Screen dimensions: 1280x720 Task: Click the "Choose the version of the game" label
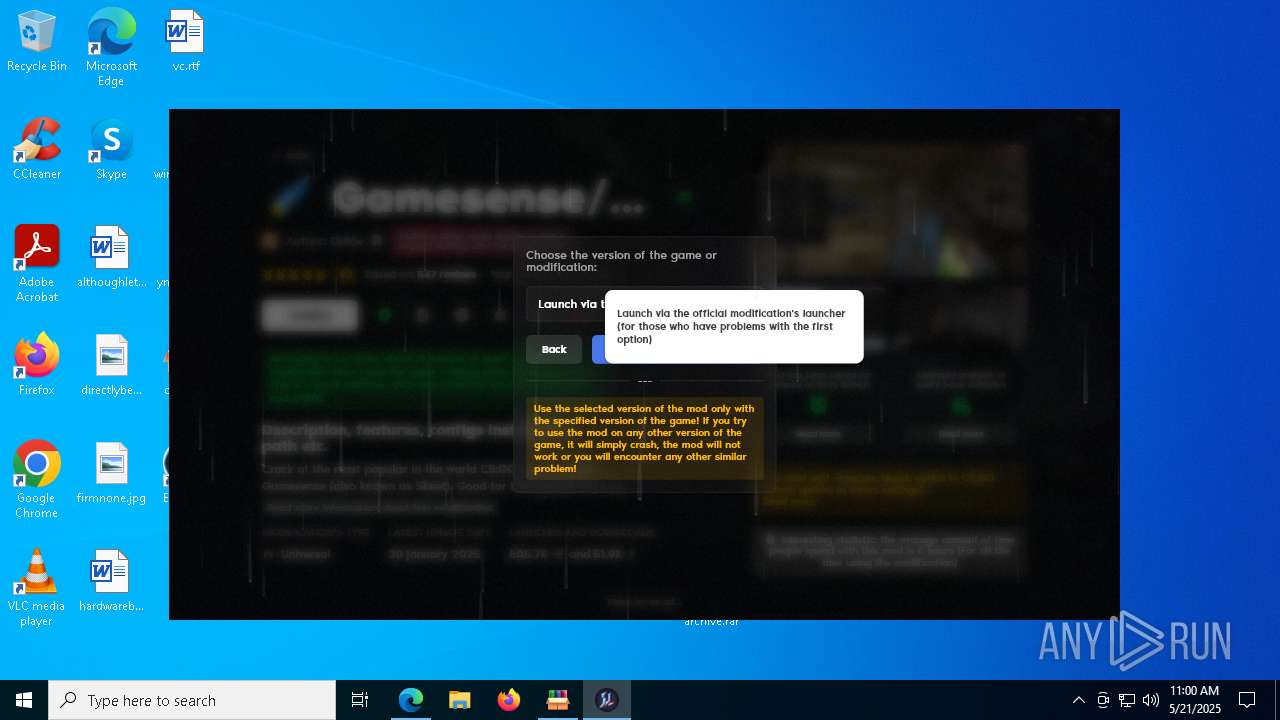point(621,261)
